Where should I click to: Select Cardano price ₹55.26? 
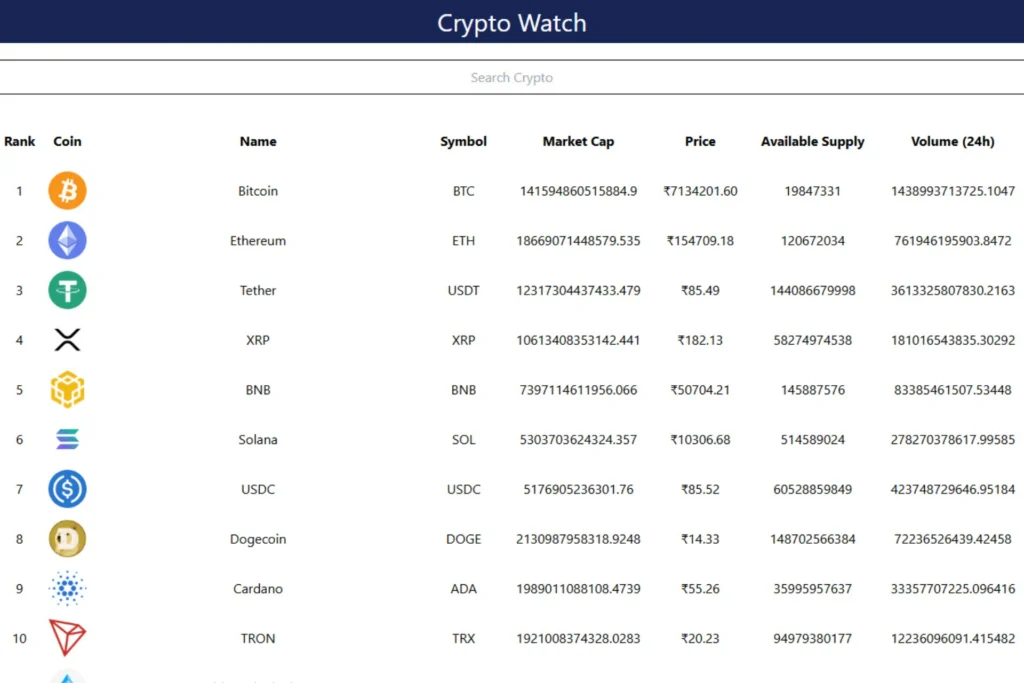[700, 588]
